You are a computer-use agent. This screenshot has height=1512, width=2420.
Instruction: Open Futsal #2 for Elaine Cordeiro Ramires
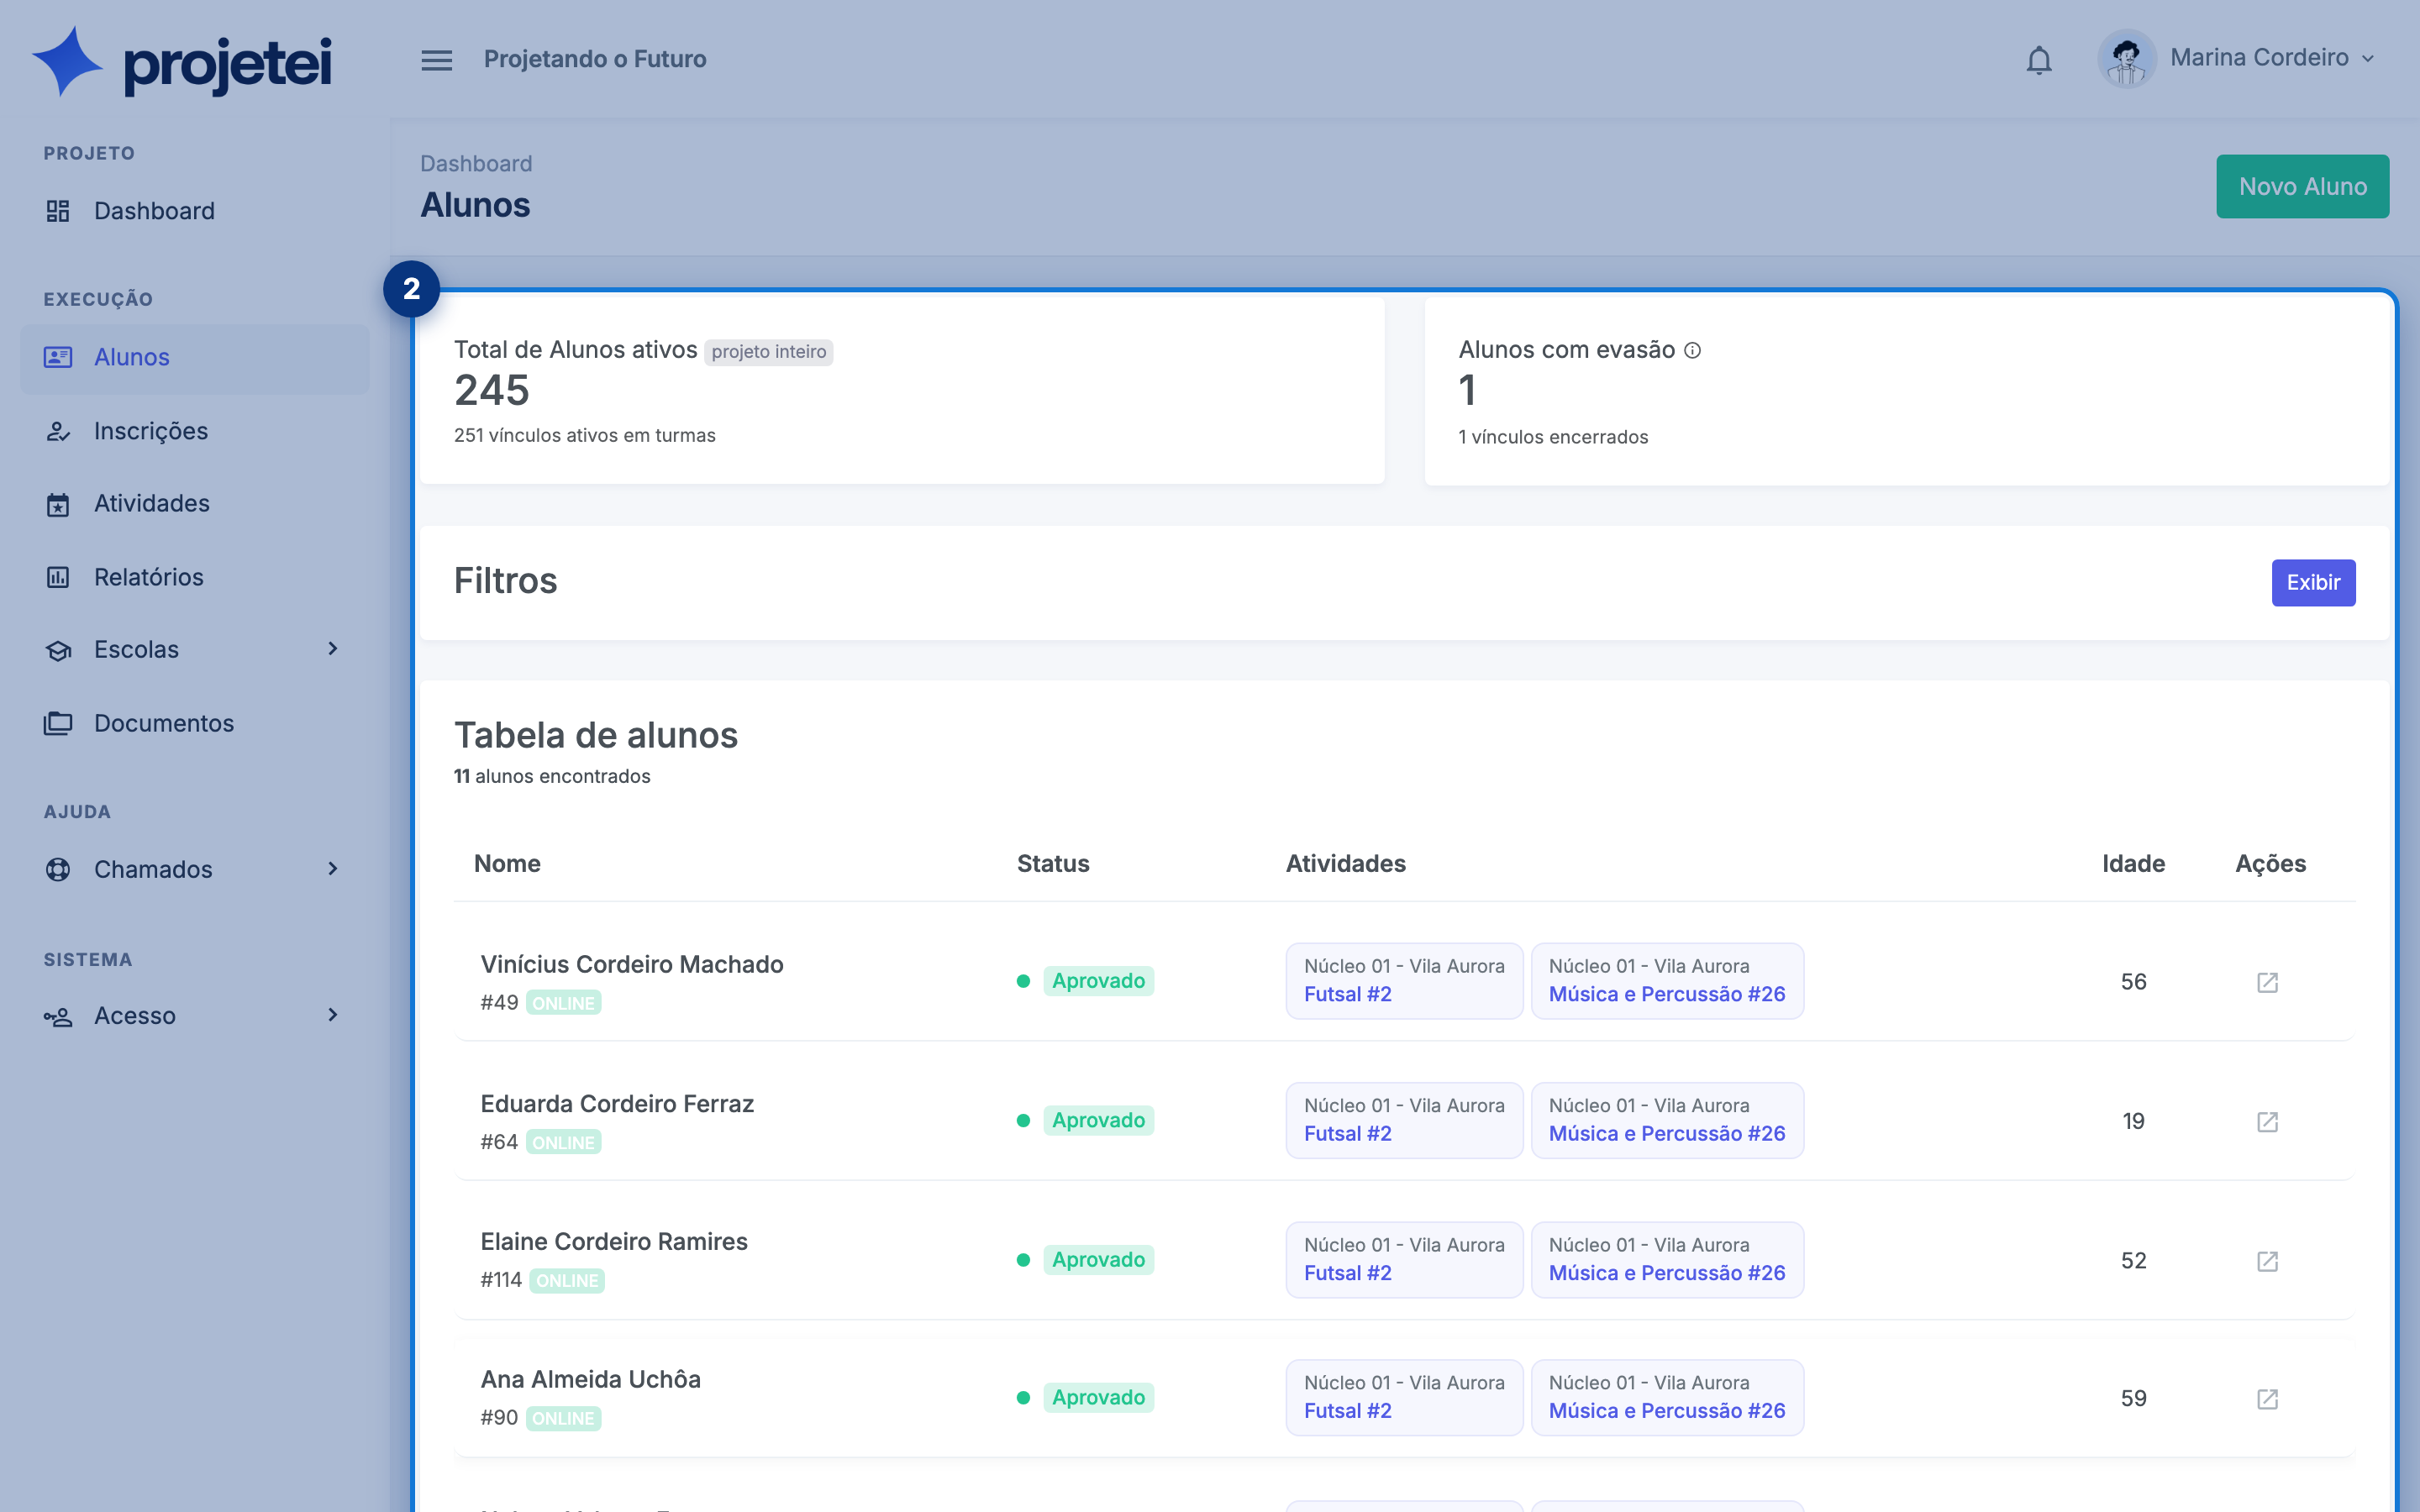(x=1348, y=1273)
